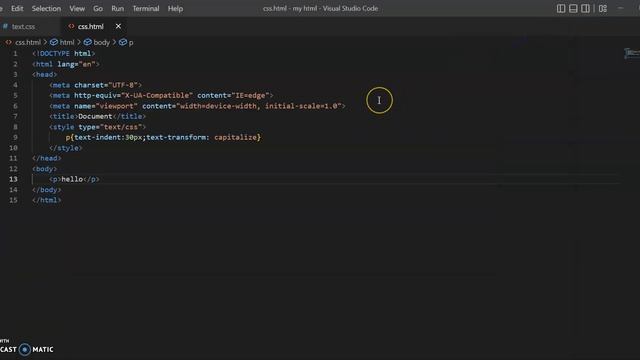
Task: Click the "IE=edge" content value
Action: (x=250, y=96)
